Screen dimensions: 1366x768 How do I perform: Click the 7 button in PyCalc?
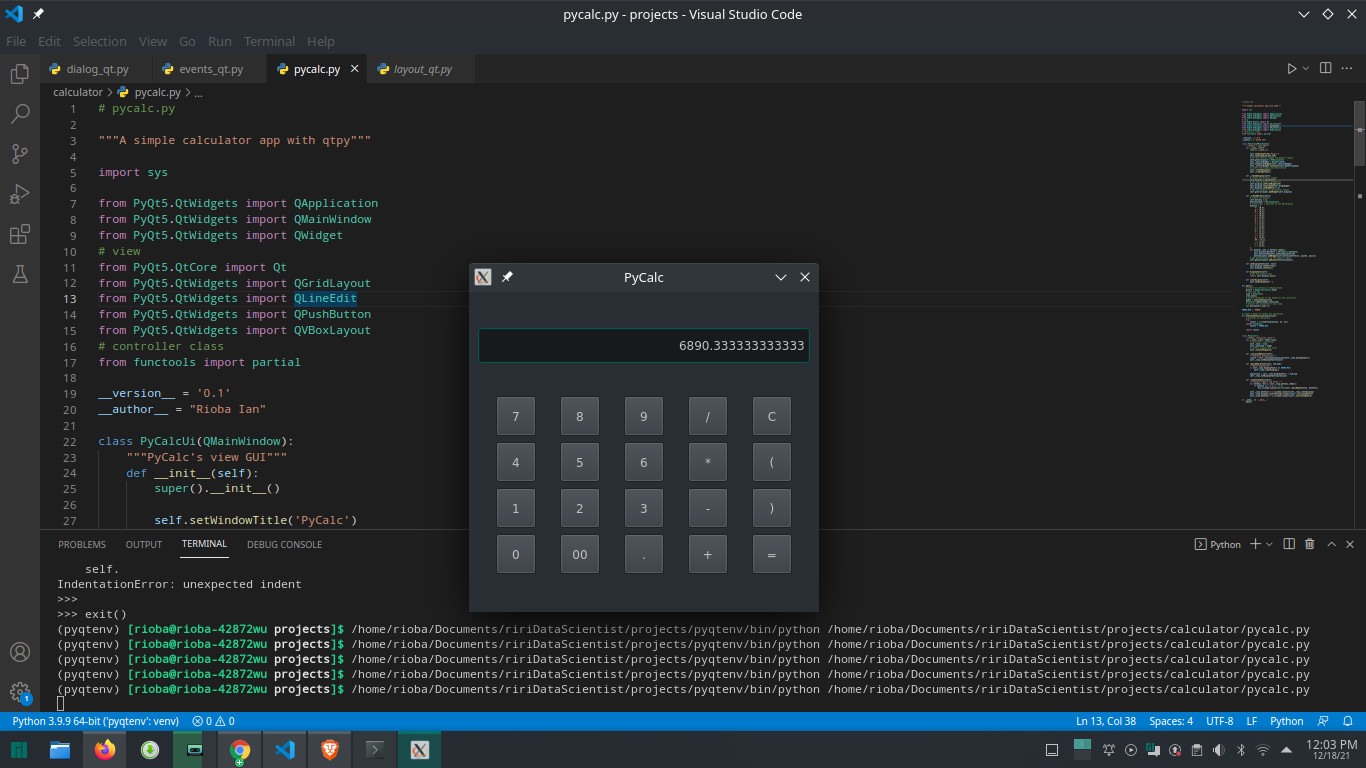pyautogui.click(x=516, y=416)
